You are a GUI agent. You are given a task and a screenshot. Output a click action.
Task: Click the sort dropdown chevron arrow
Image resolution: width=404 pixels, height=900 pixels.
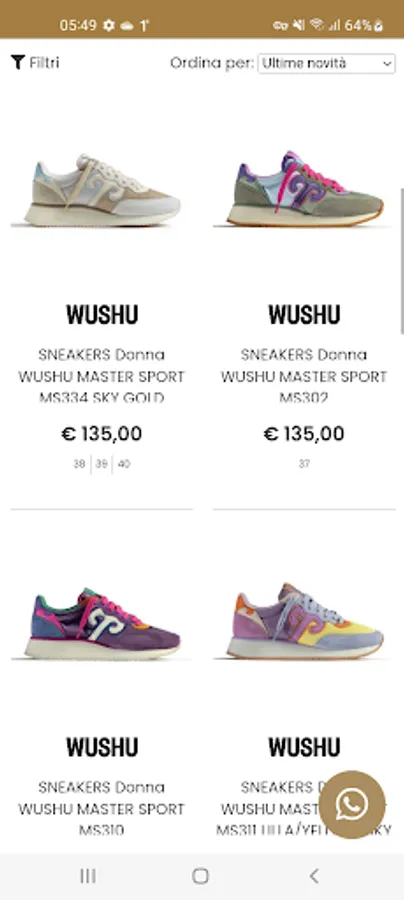click(387, 64)
